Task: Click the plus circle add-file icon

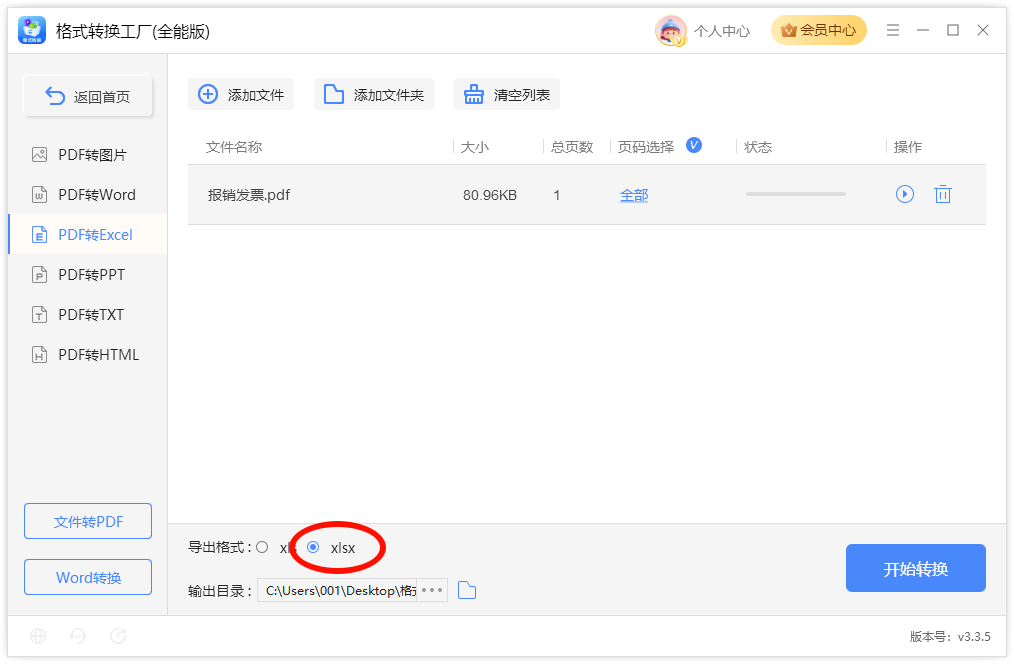Action: (208, 94)
